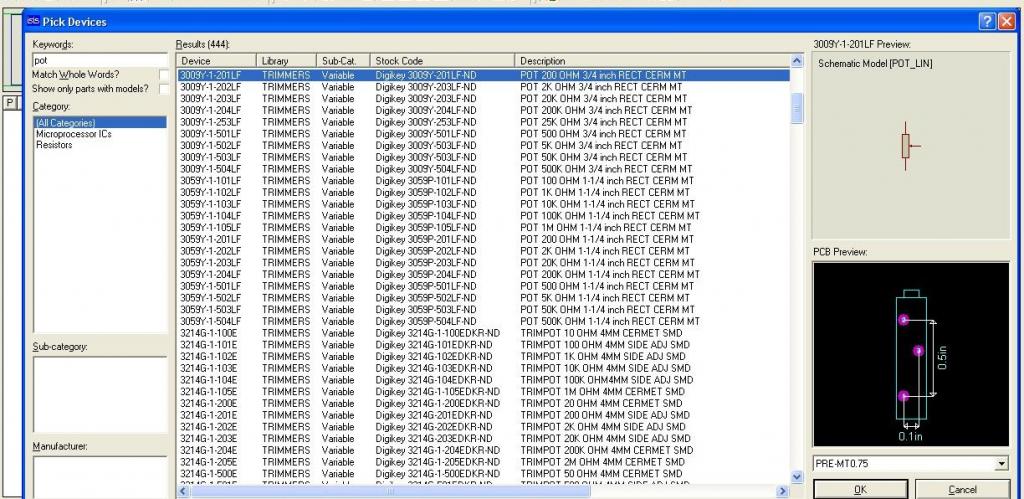This screenshot has width=1024, height=499.
Task: Click horizontal scrollbar left arrow
Action: tap(183, 491)
